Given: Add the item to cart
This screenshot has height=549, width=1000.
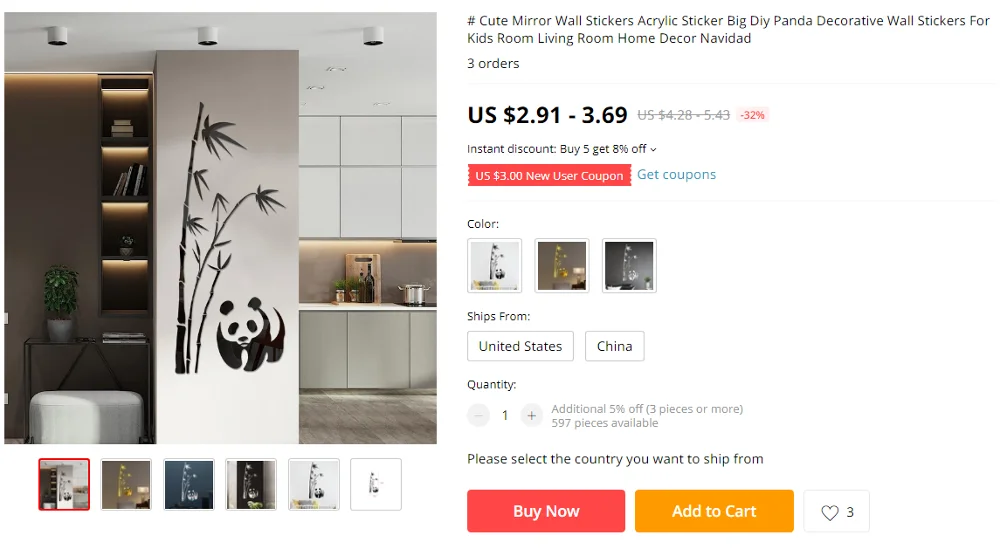Looking at the screenshot, I should coord(714,511).
